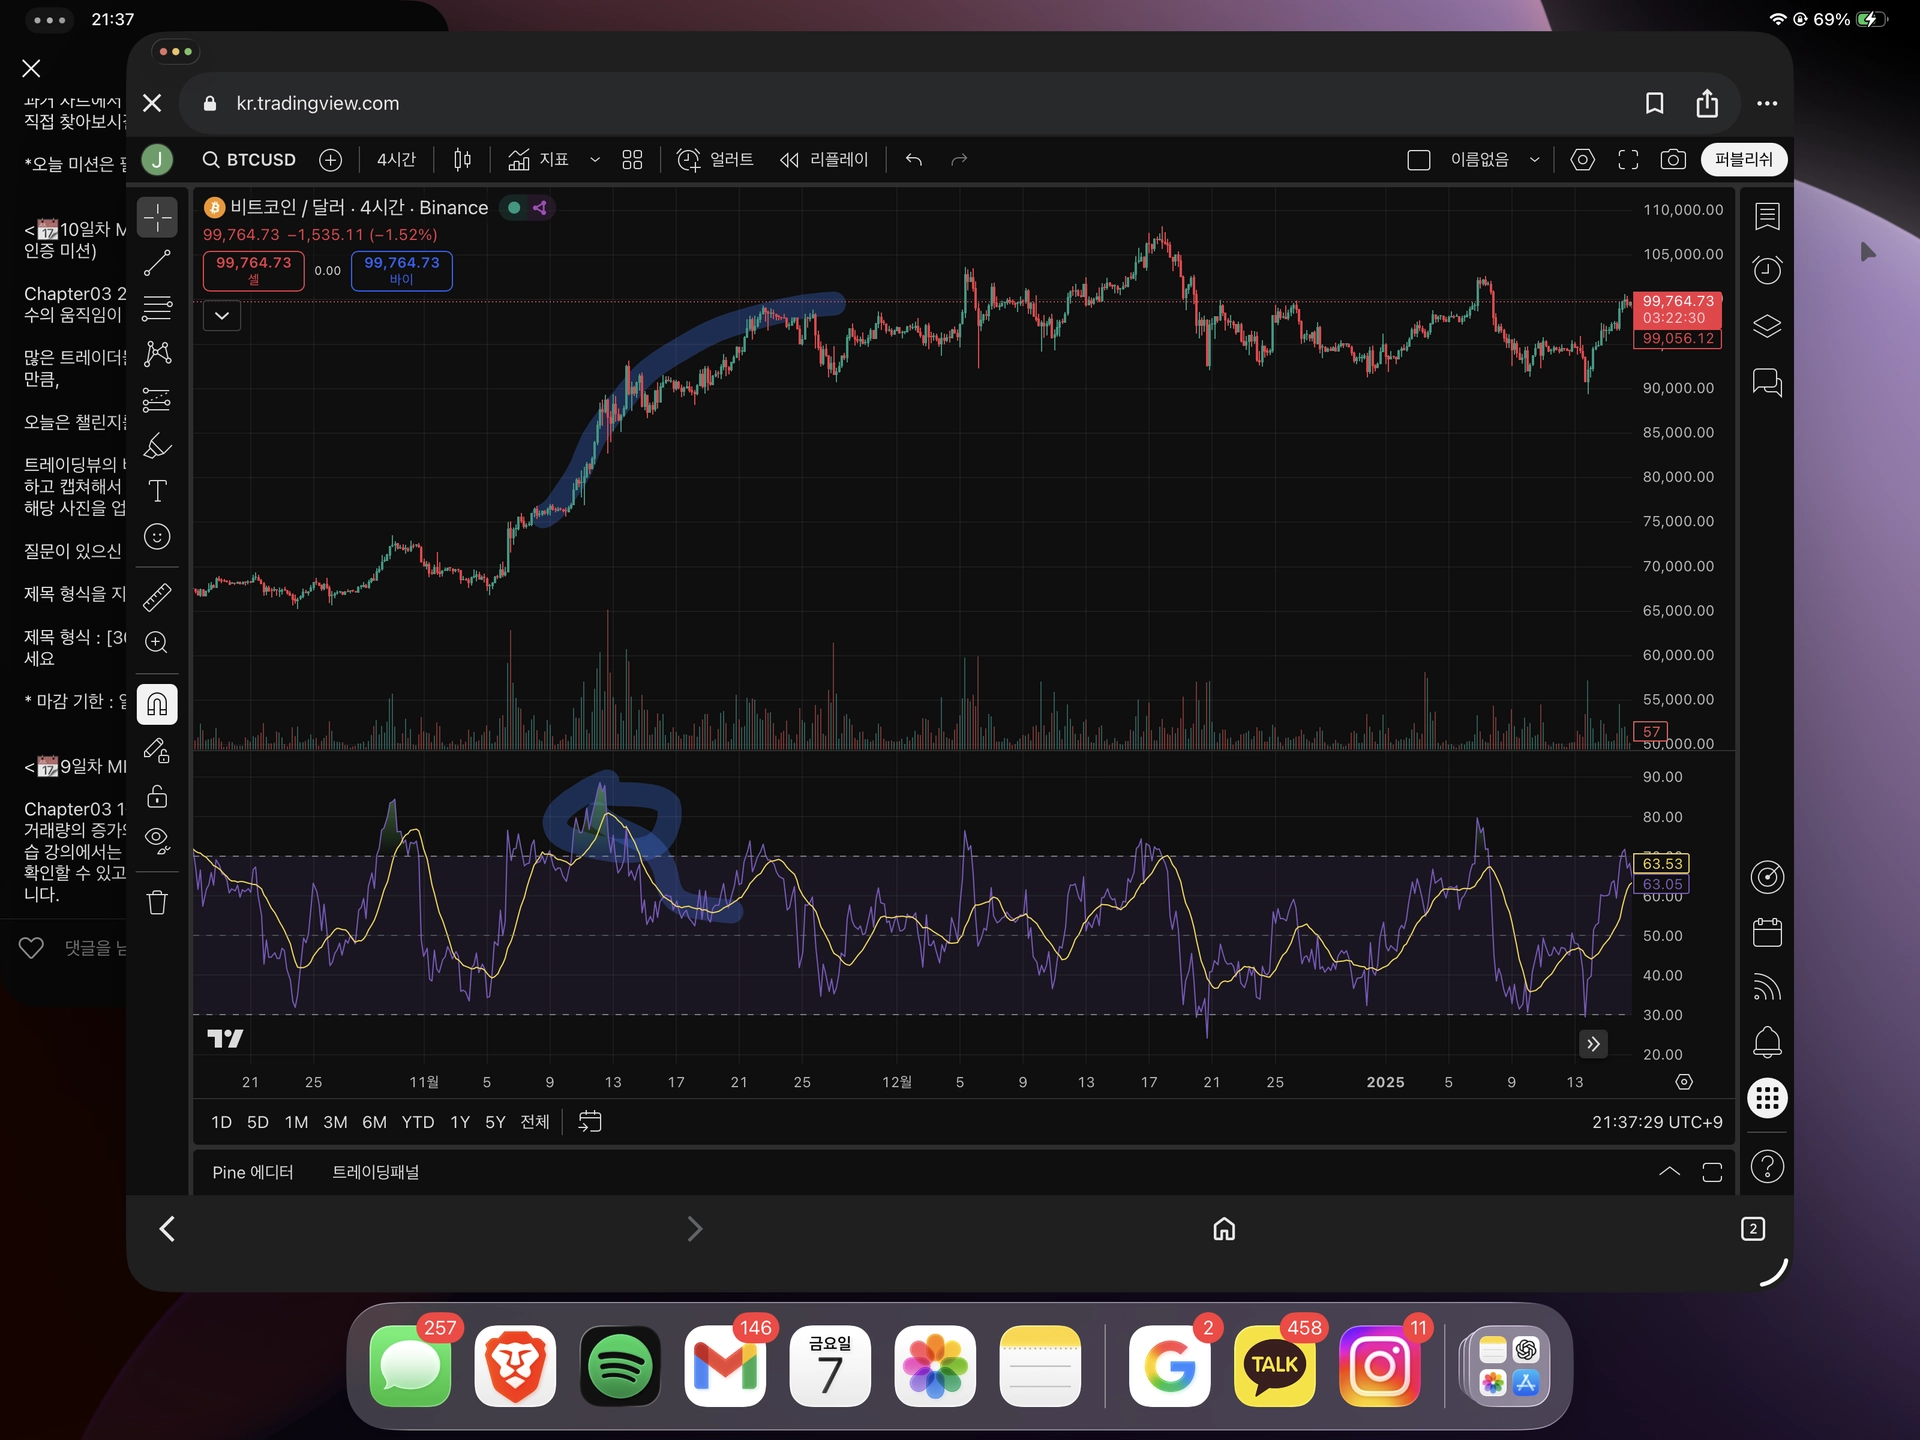Open the alerts alarm clock panel
Image resolution: width=1920 pixels, height=1440 pixels.
[x=1767, y=270]
